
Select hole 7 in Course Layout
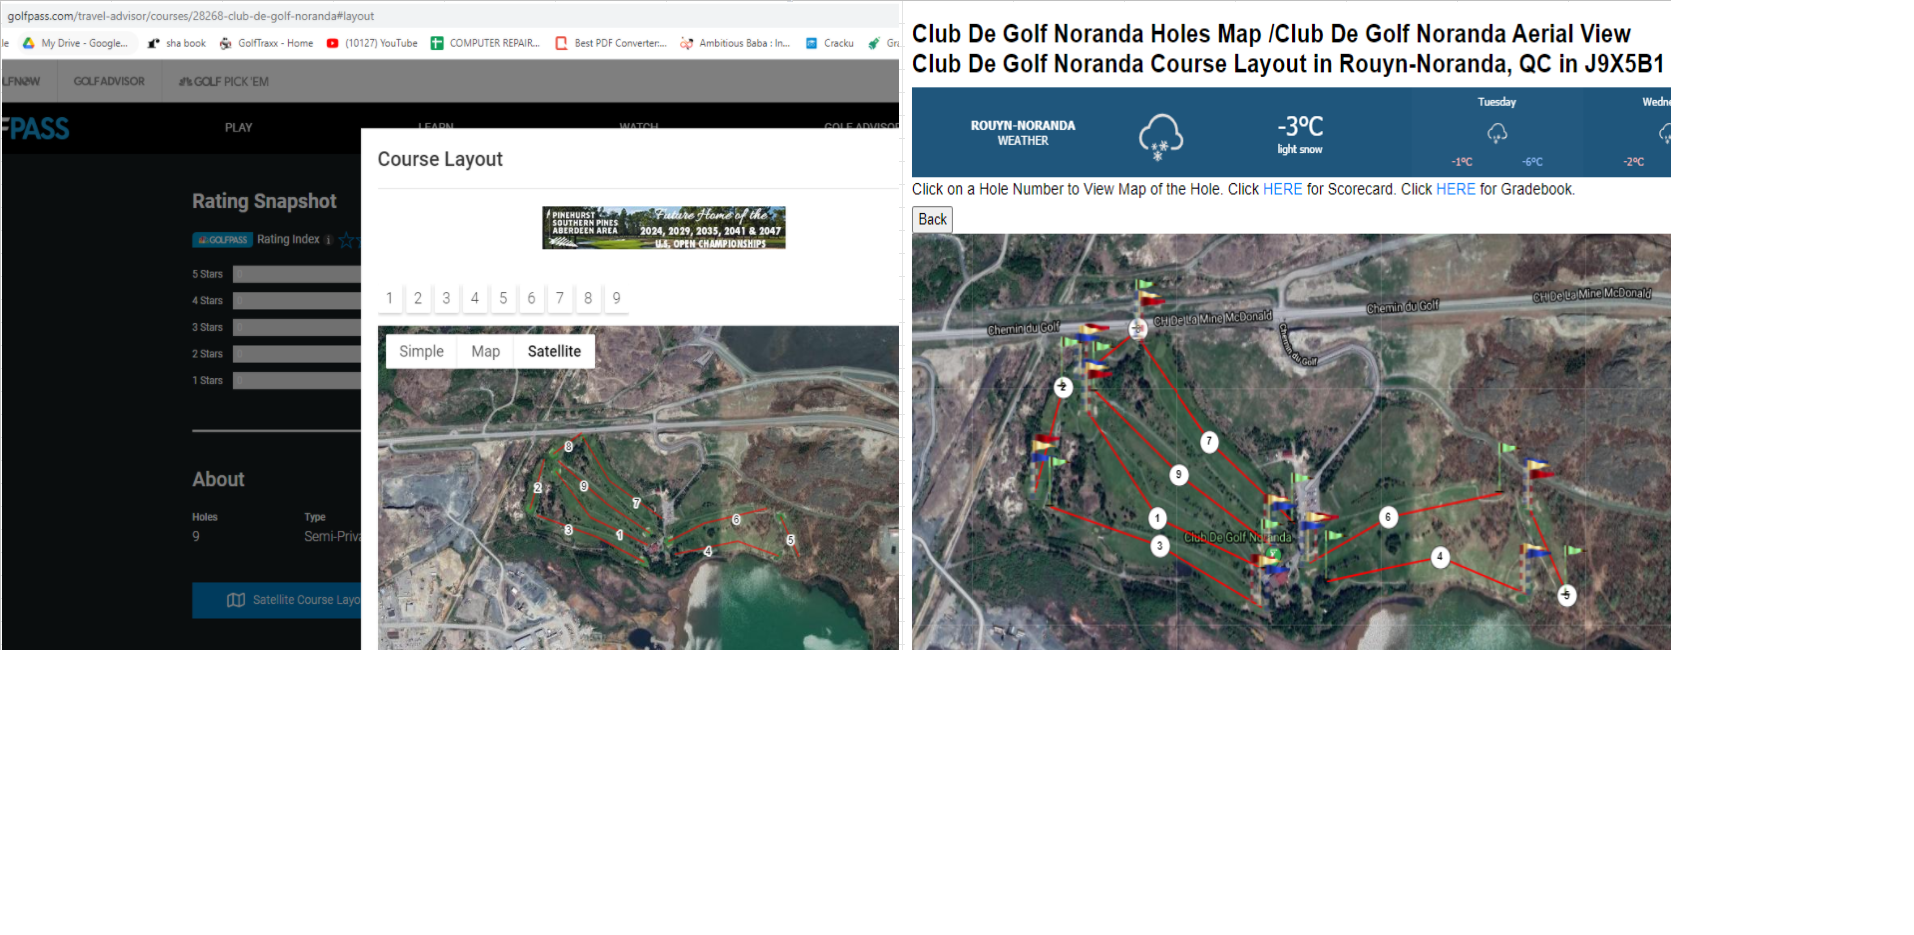[560, 298]
